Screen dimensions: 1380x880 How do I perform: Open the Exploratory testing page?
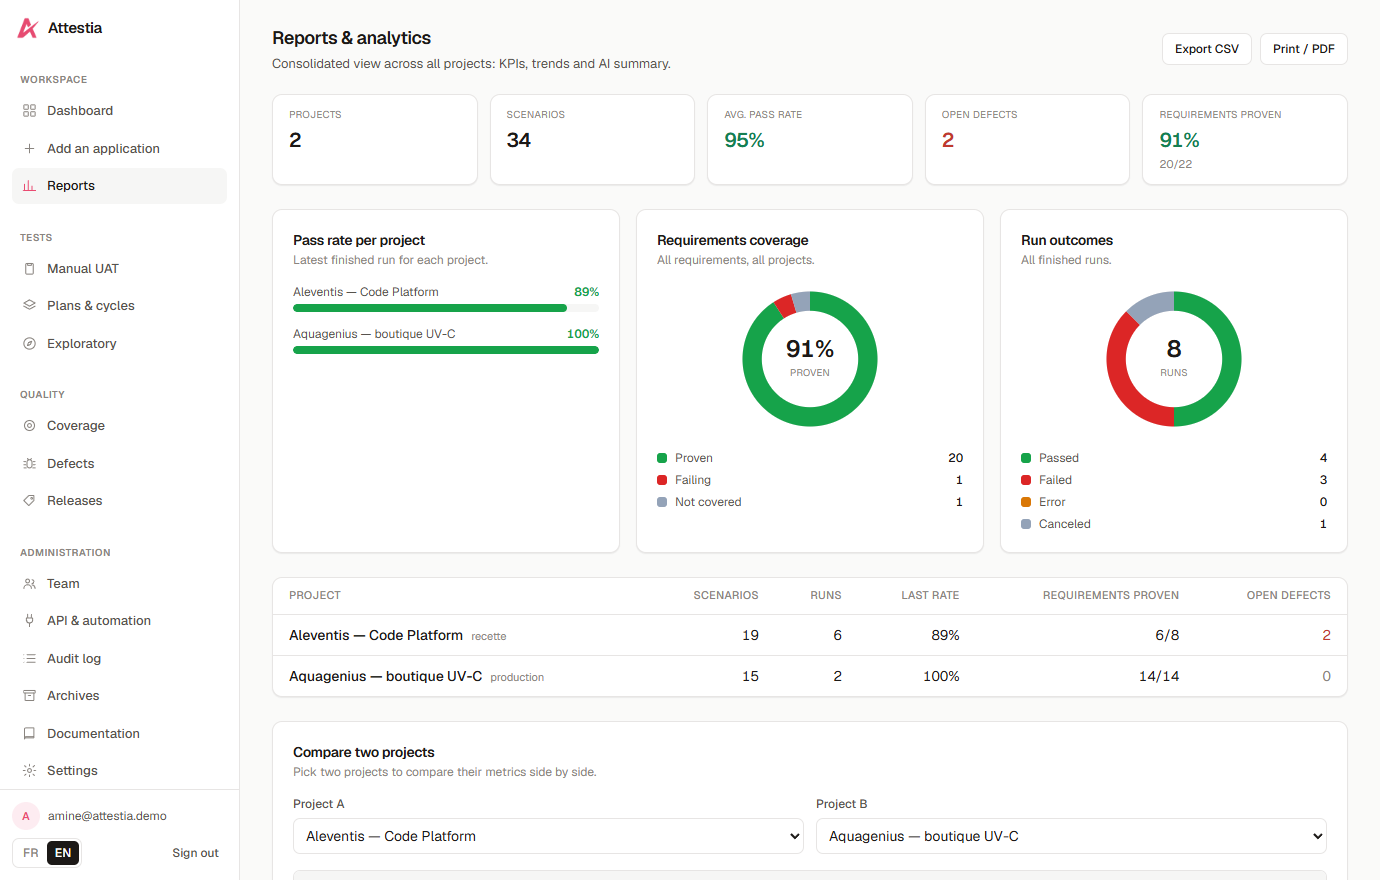[x=119, y=344]
